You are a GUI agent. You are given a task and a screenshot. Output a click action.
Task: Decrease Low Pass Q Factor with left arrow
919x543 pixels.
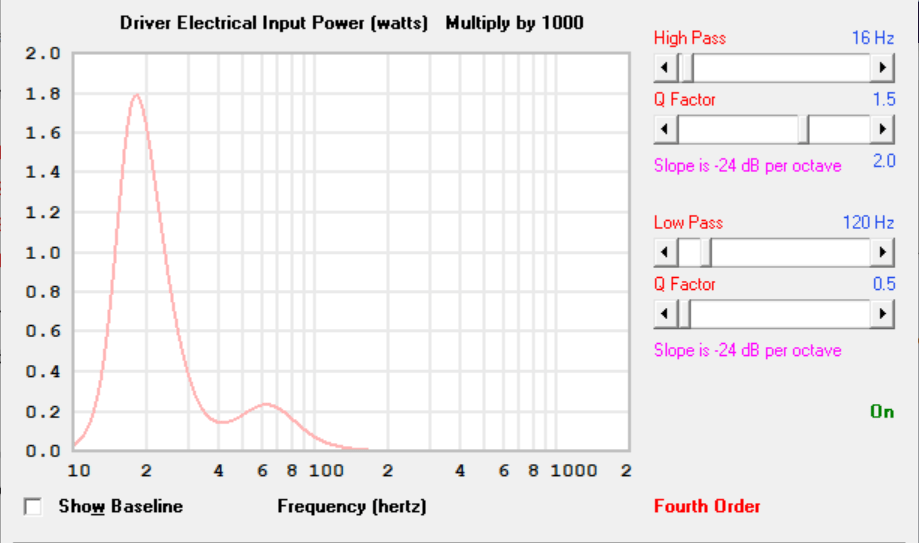tap(665, 314)
